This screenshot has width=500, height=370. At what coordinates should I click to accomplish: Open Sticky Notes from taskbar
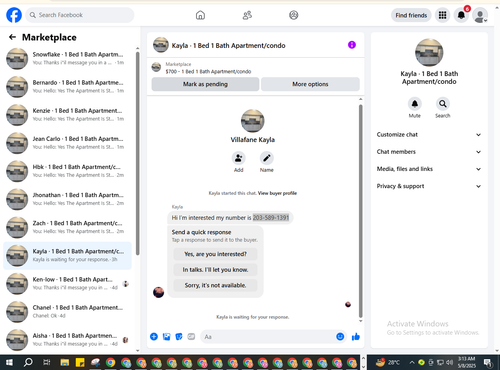(80, 362)
